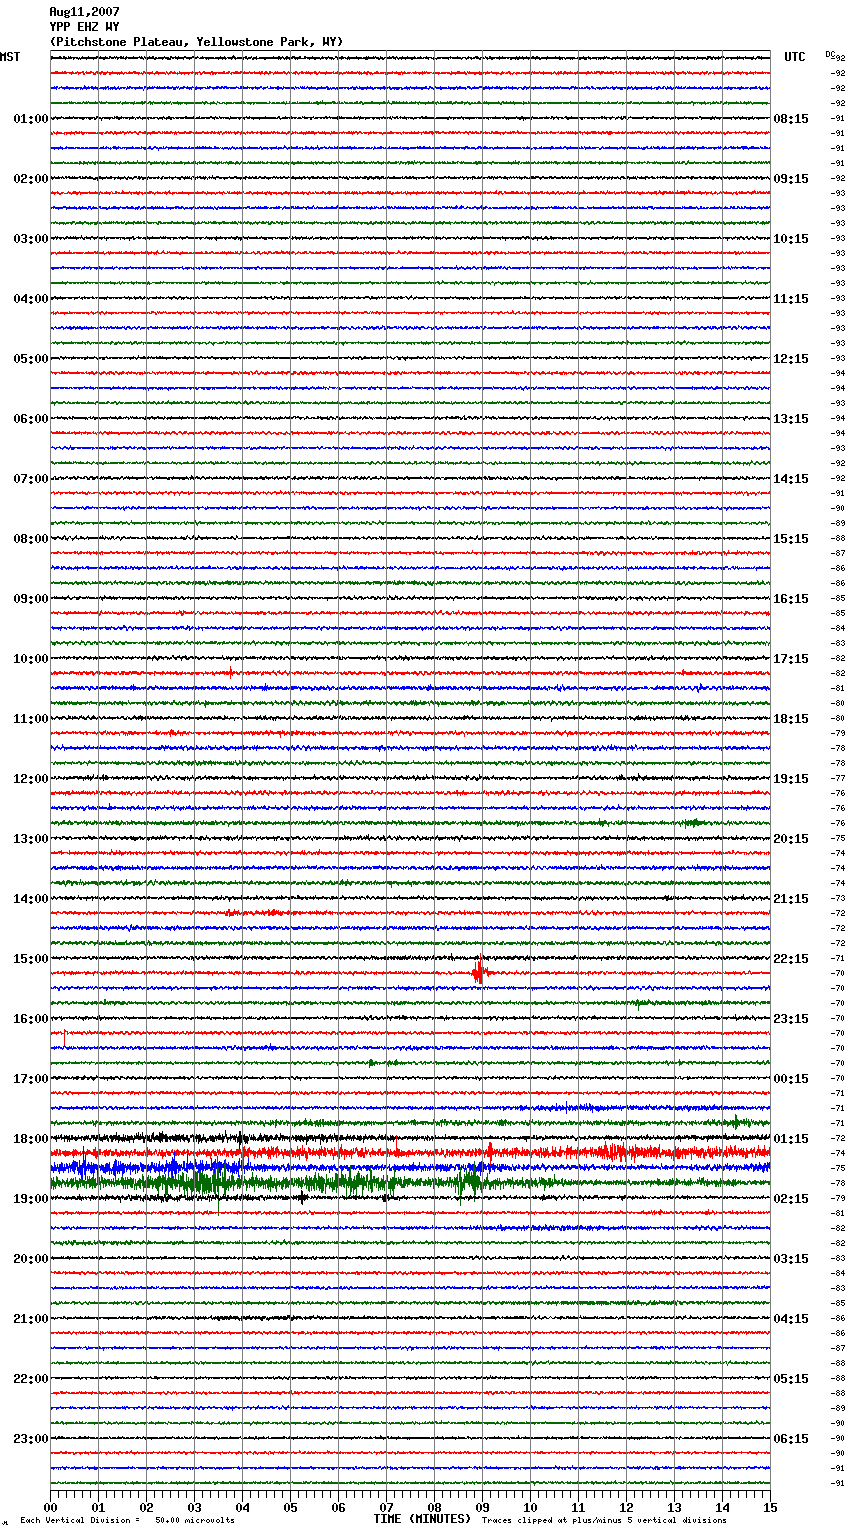Click minute 03 on the time axis
This screenshot has height=1534, width=850.
(195, 1507)
